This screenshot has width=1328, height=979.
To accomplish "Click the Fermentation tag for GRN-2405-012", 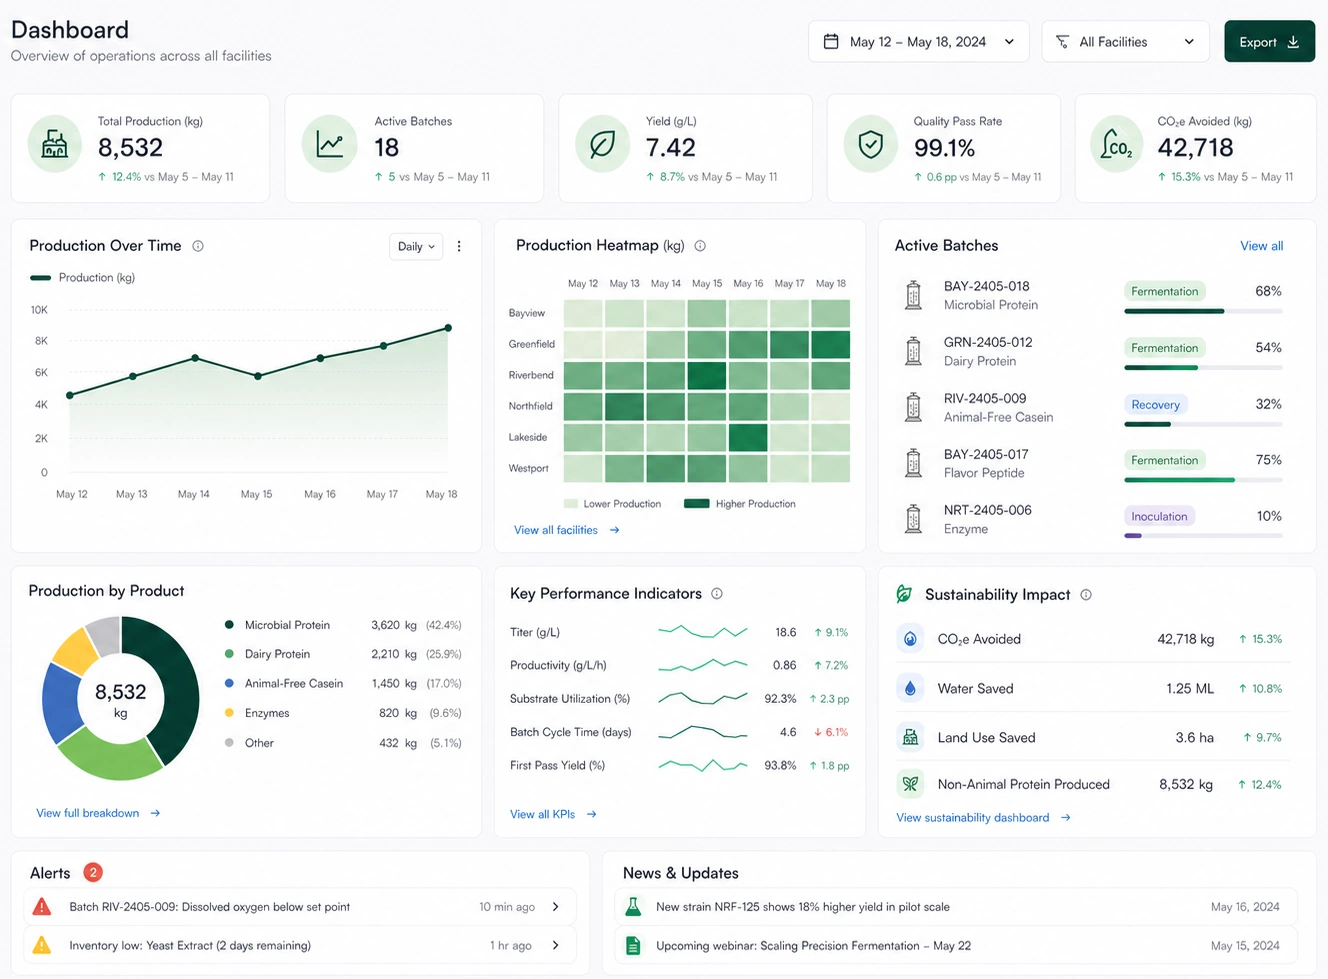I will pos(1164,348).
